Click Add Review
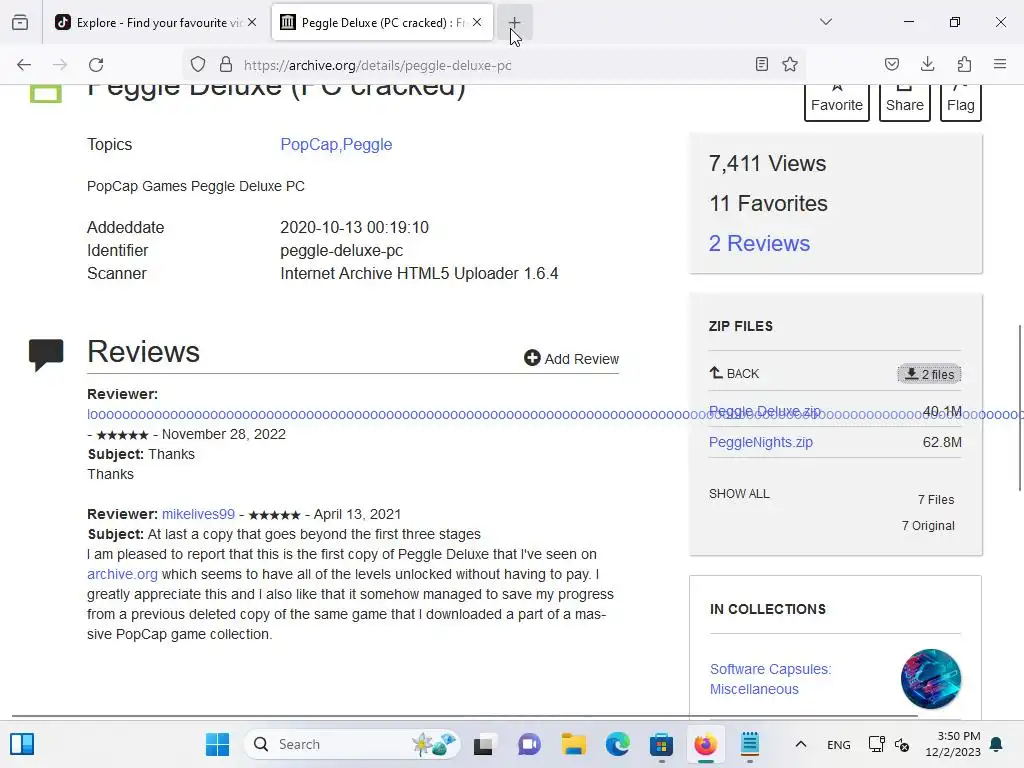The image size is (1024, 768). [571, 359]
